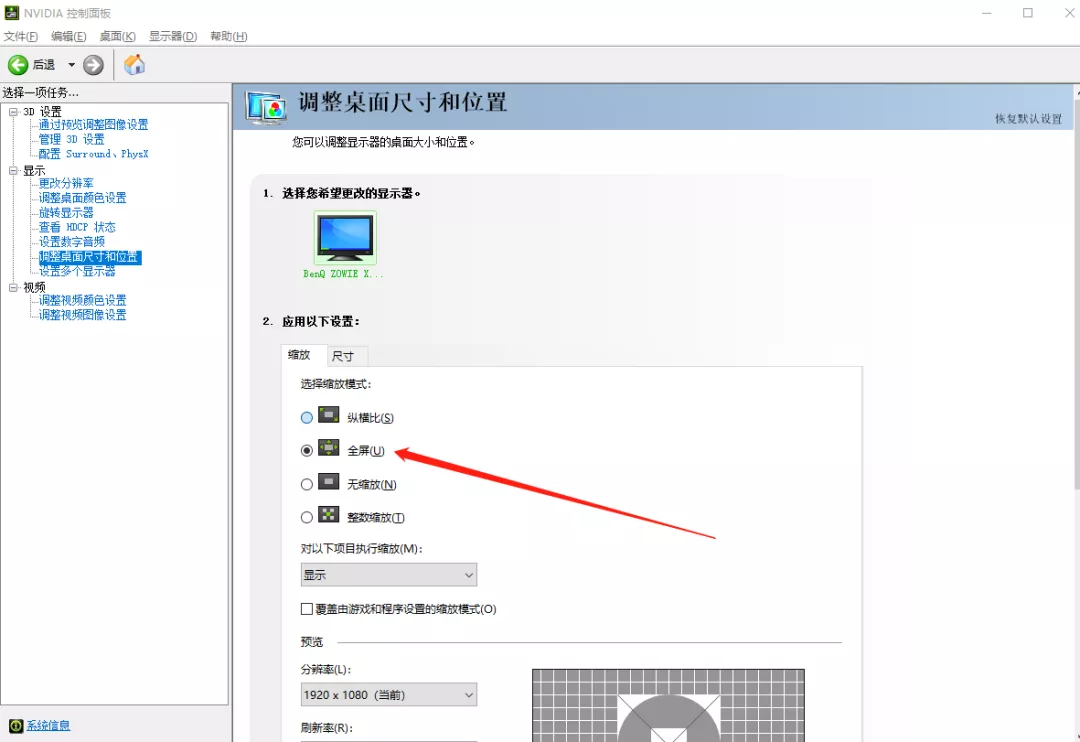Open the 1920 x 1080 resolution dropdown

coord(388,694)
